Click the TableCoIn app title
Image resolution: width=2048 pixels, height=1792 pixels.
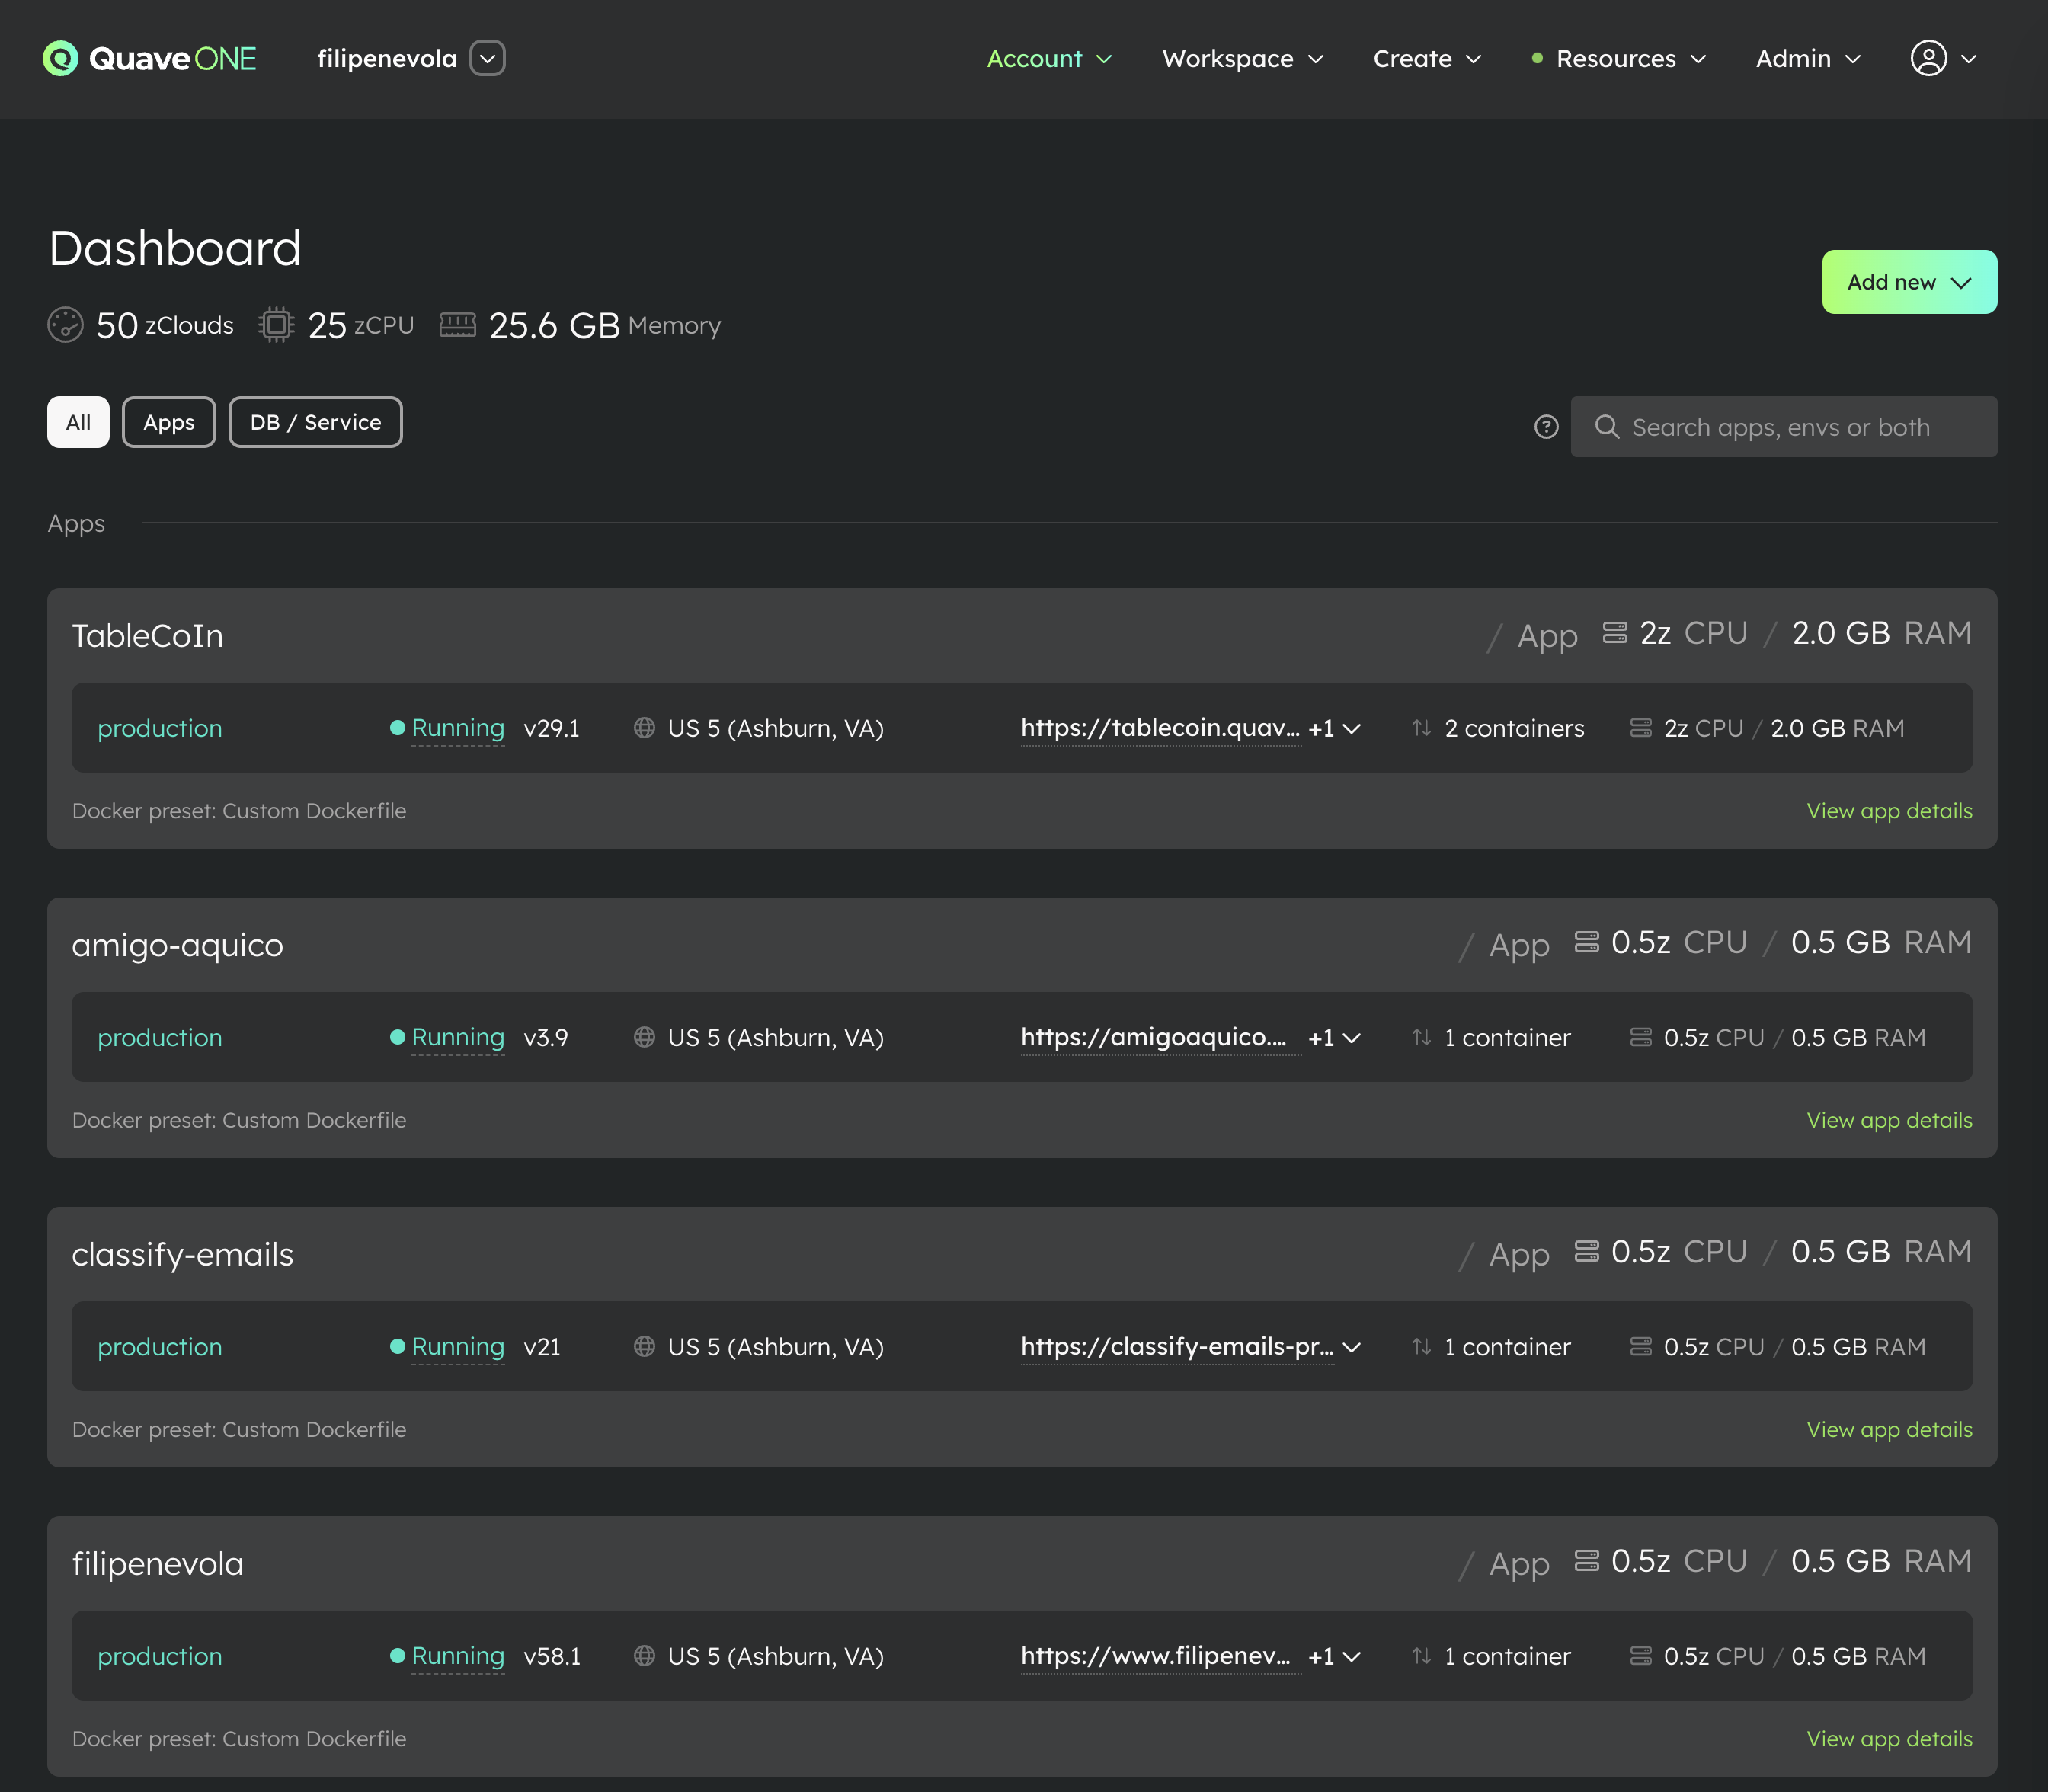148,636
